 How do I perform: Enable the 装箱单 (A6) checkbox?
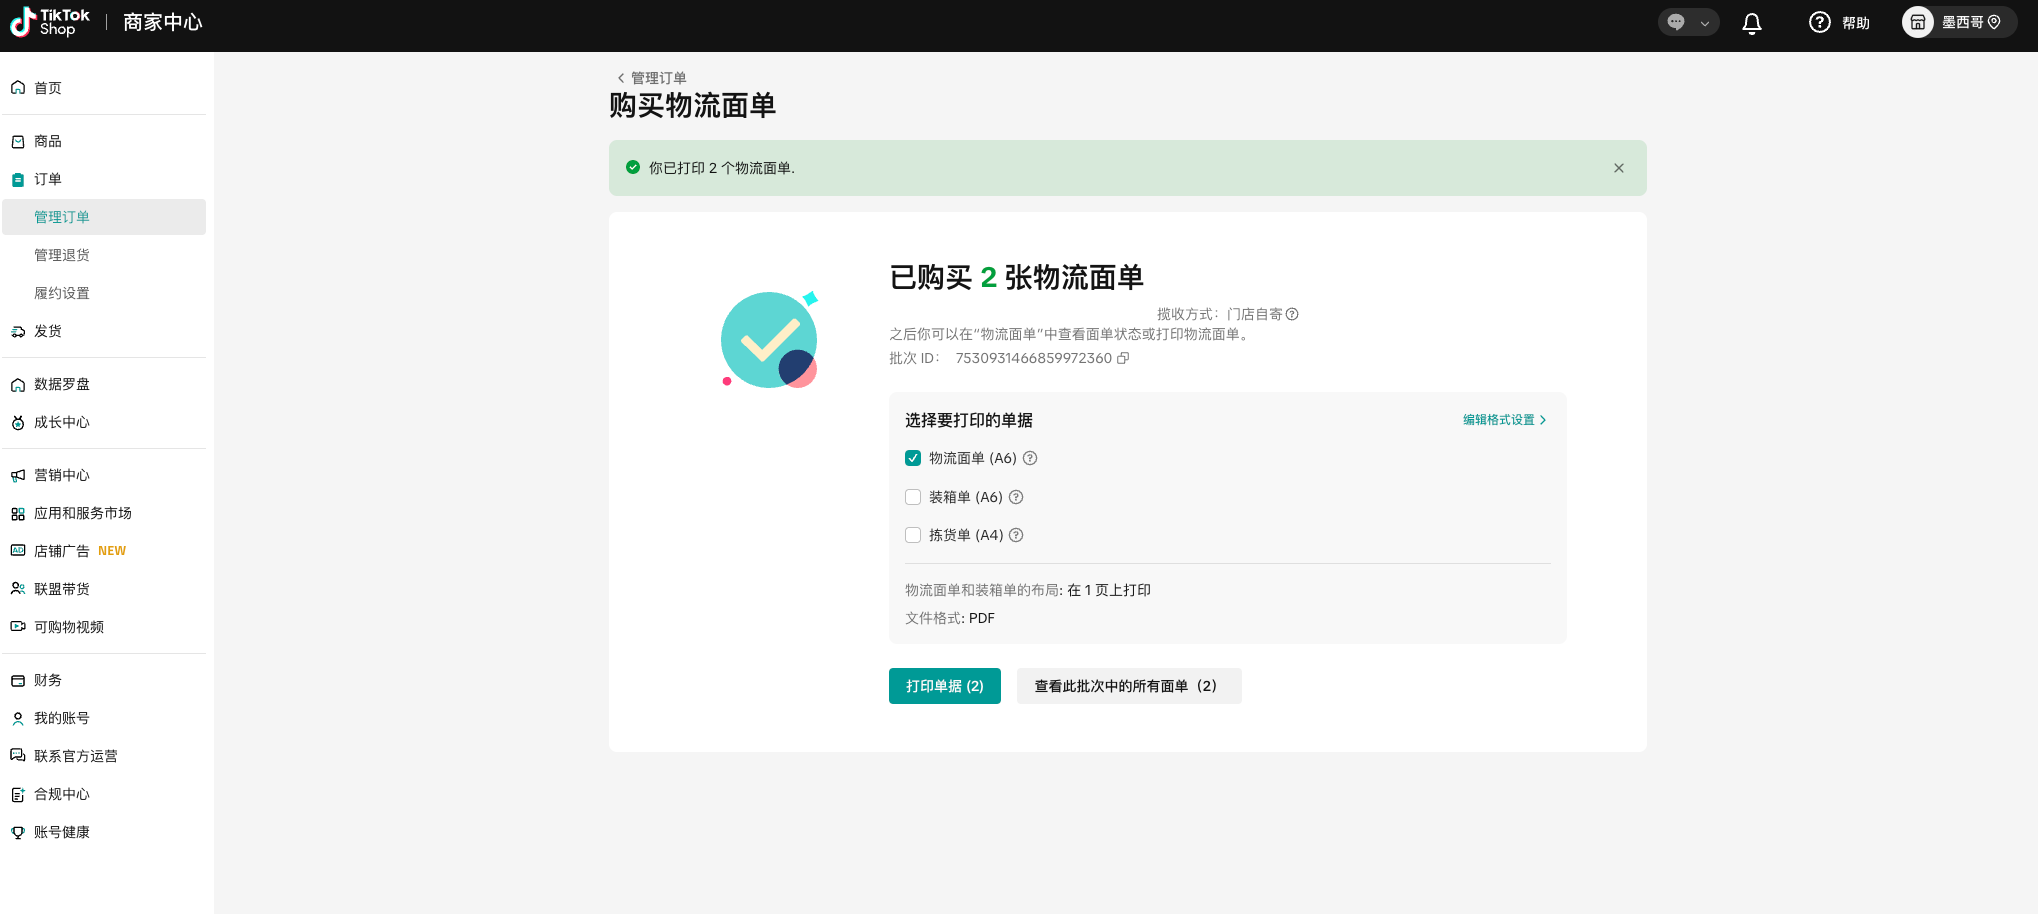pos(913,497)
